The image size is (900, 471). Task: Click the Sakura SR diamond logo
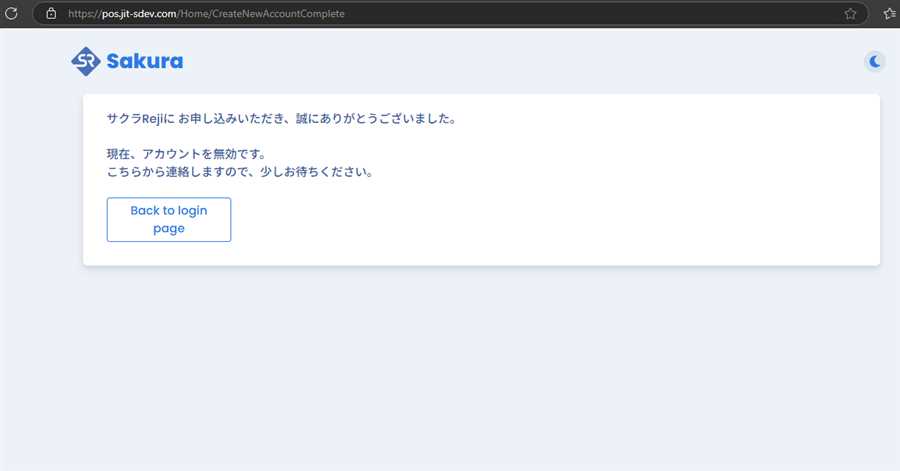[x=86, y=62]
